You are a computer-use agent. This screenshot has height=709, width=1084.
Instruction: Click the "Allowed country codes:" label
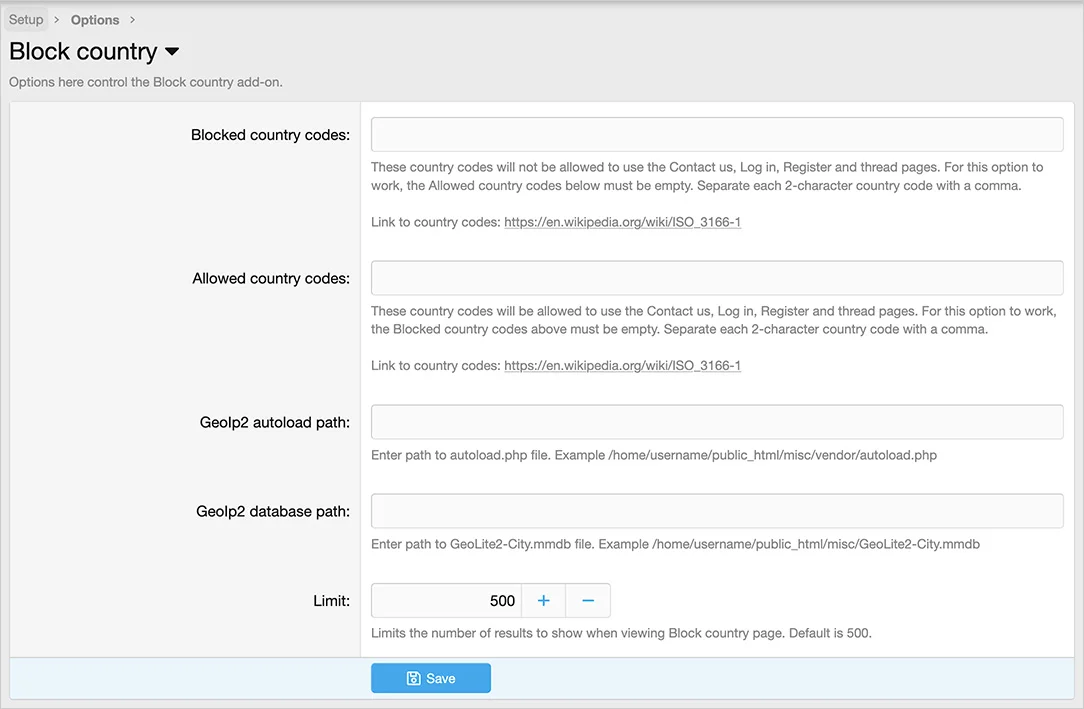click(x=270, y=279)
